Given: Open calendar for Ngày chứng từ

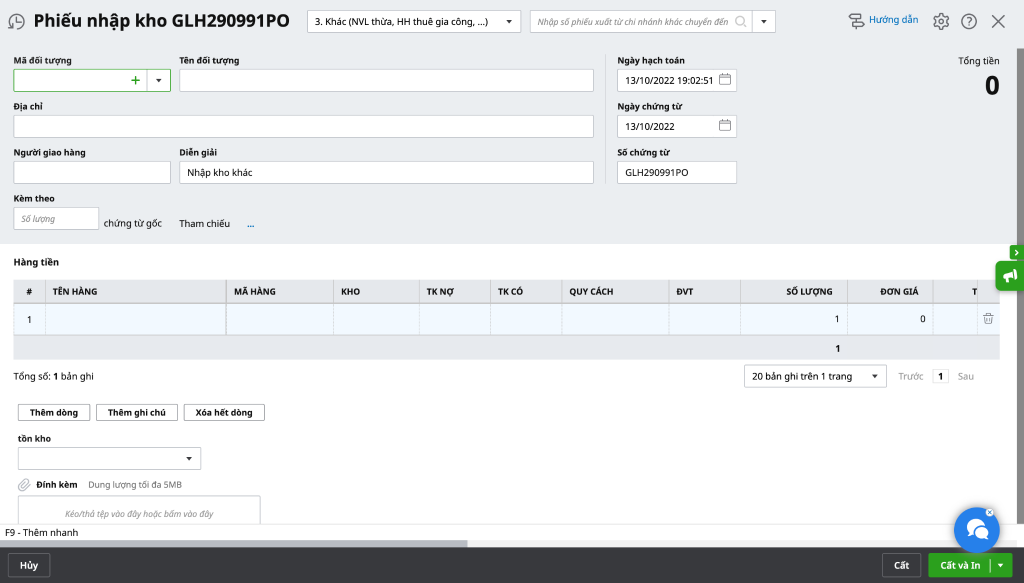Looking at the screenshot, I should (x=725, y=125).
